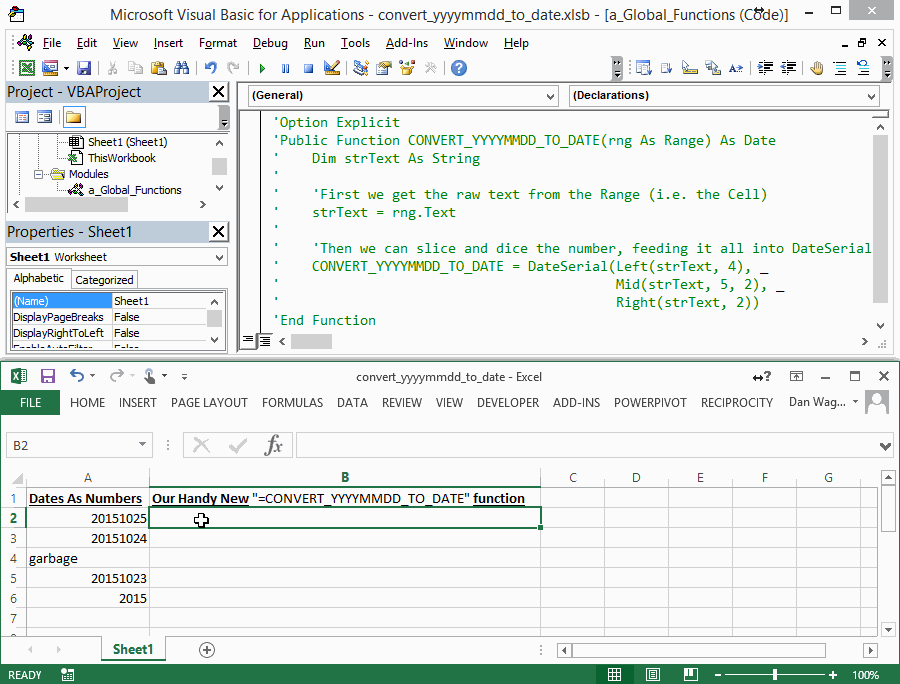Switch to Page Layout view in status bar
Viewport: 900px width, 684px height.
[x=653, y=675]
